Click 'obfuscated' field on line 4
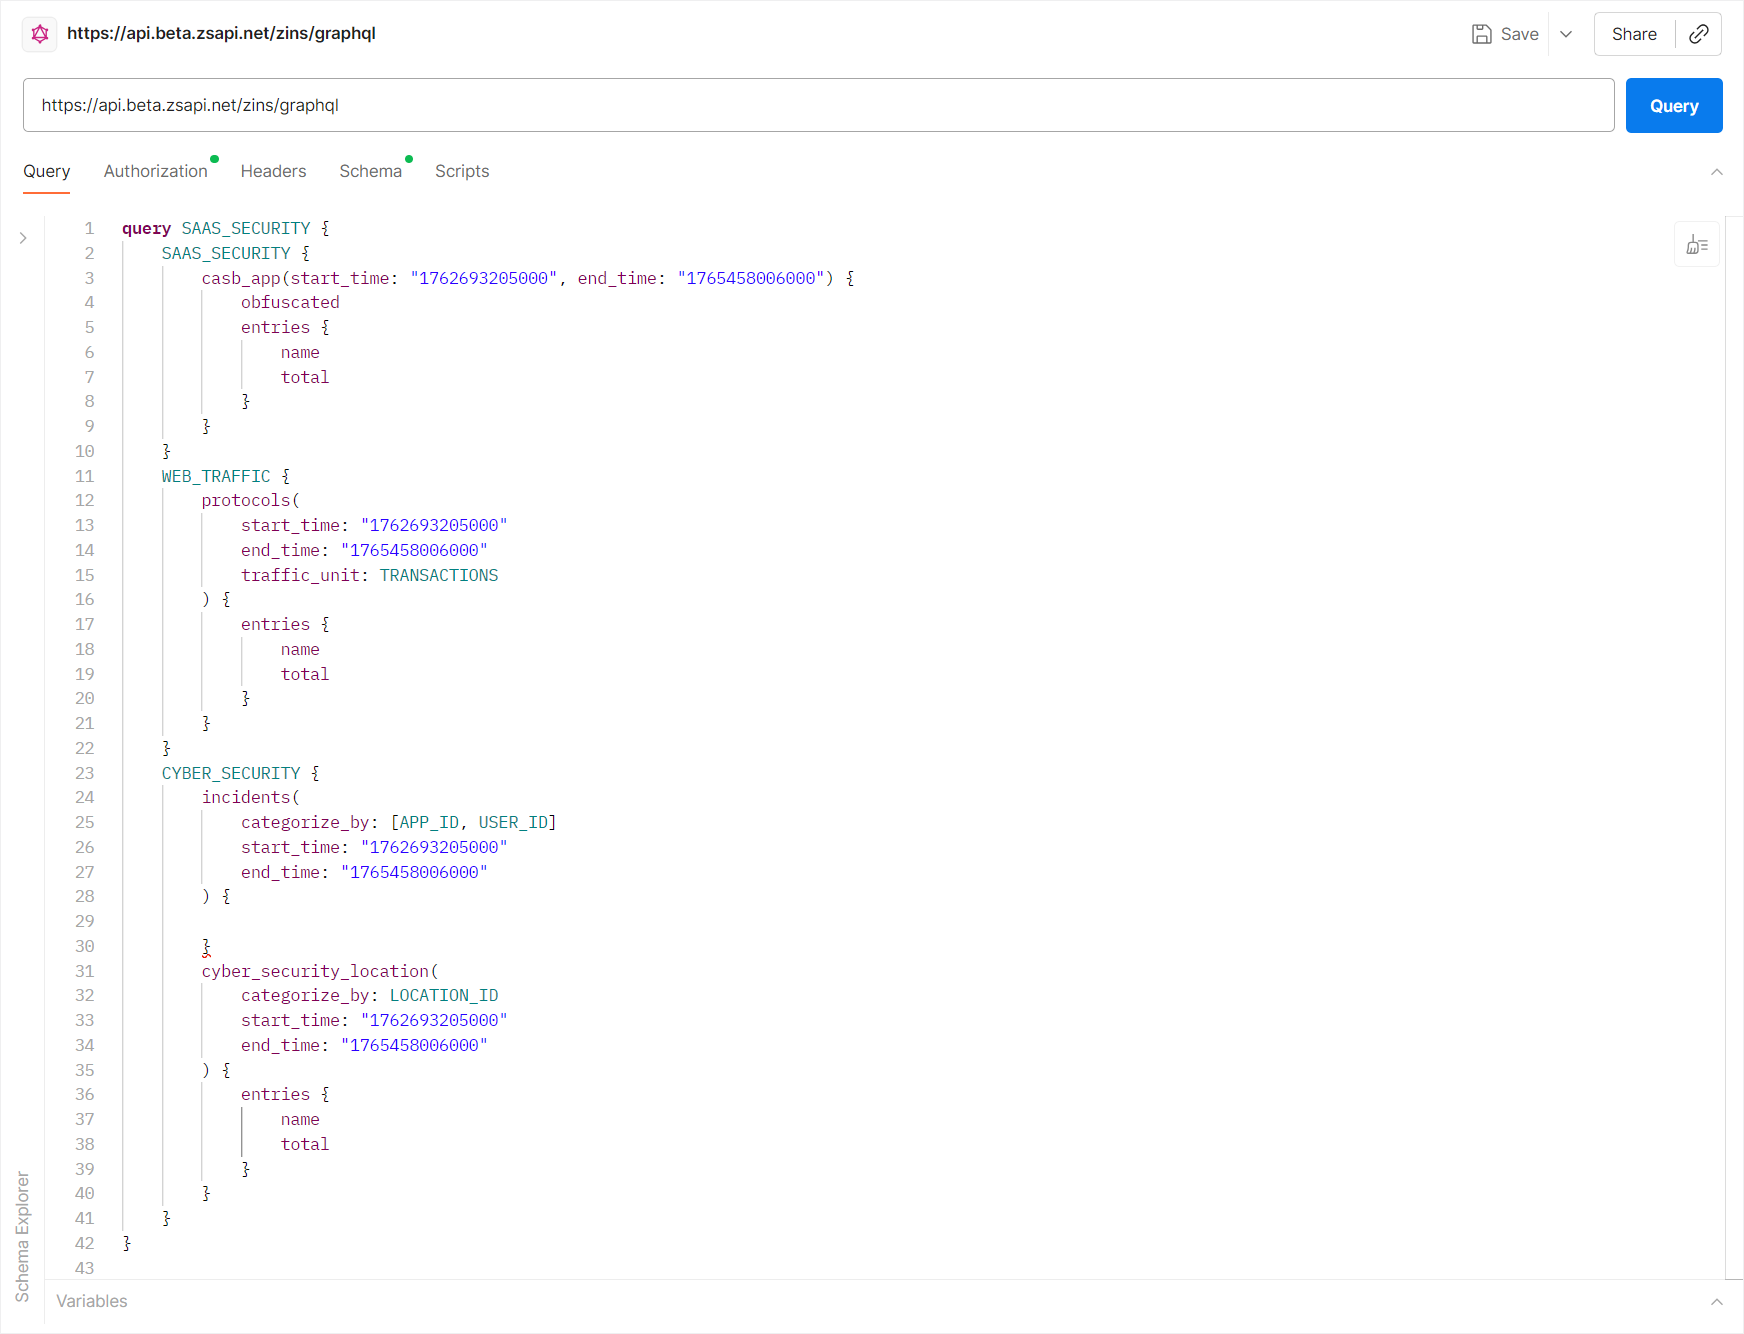The height and width of the screenshot is (1334, 1744). point(290,302)
